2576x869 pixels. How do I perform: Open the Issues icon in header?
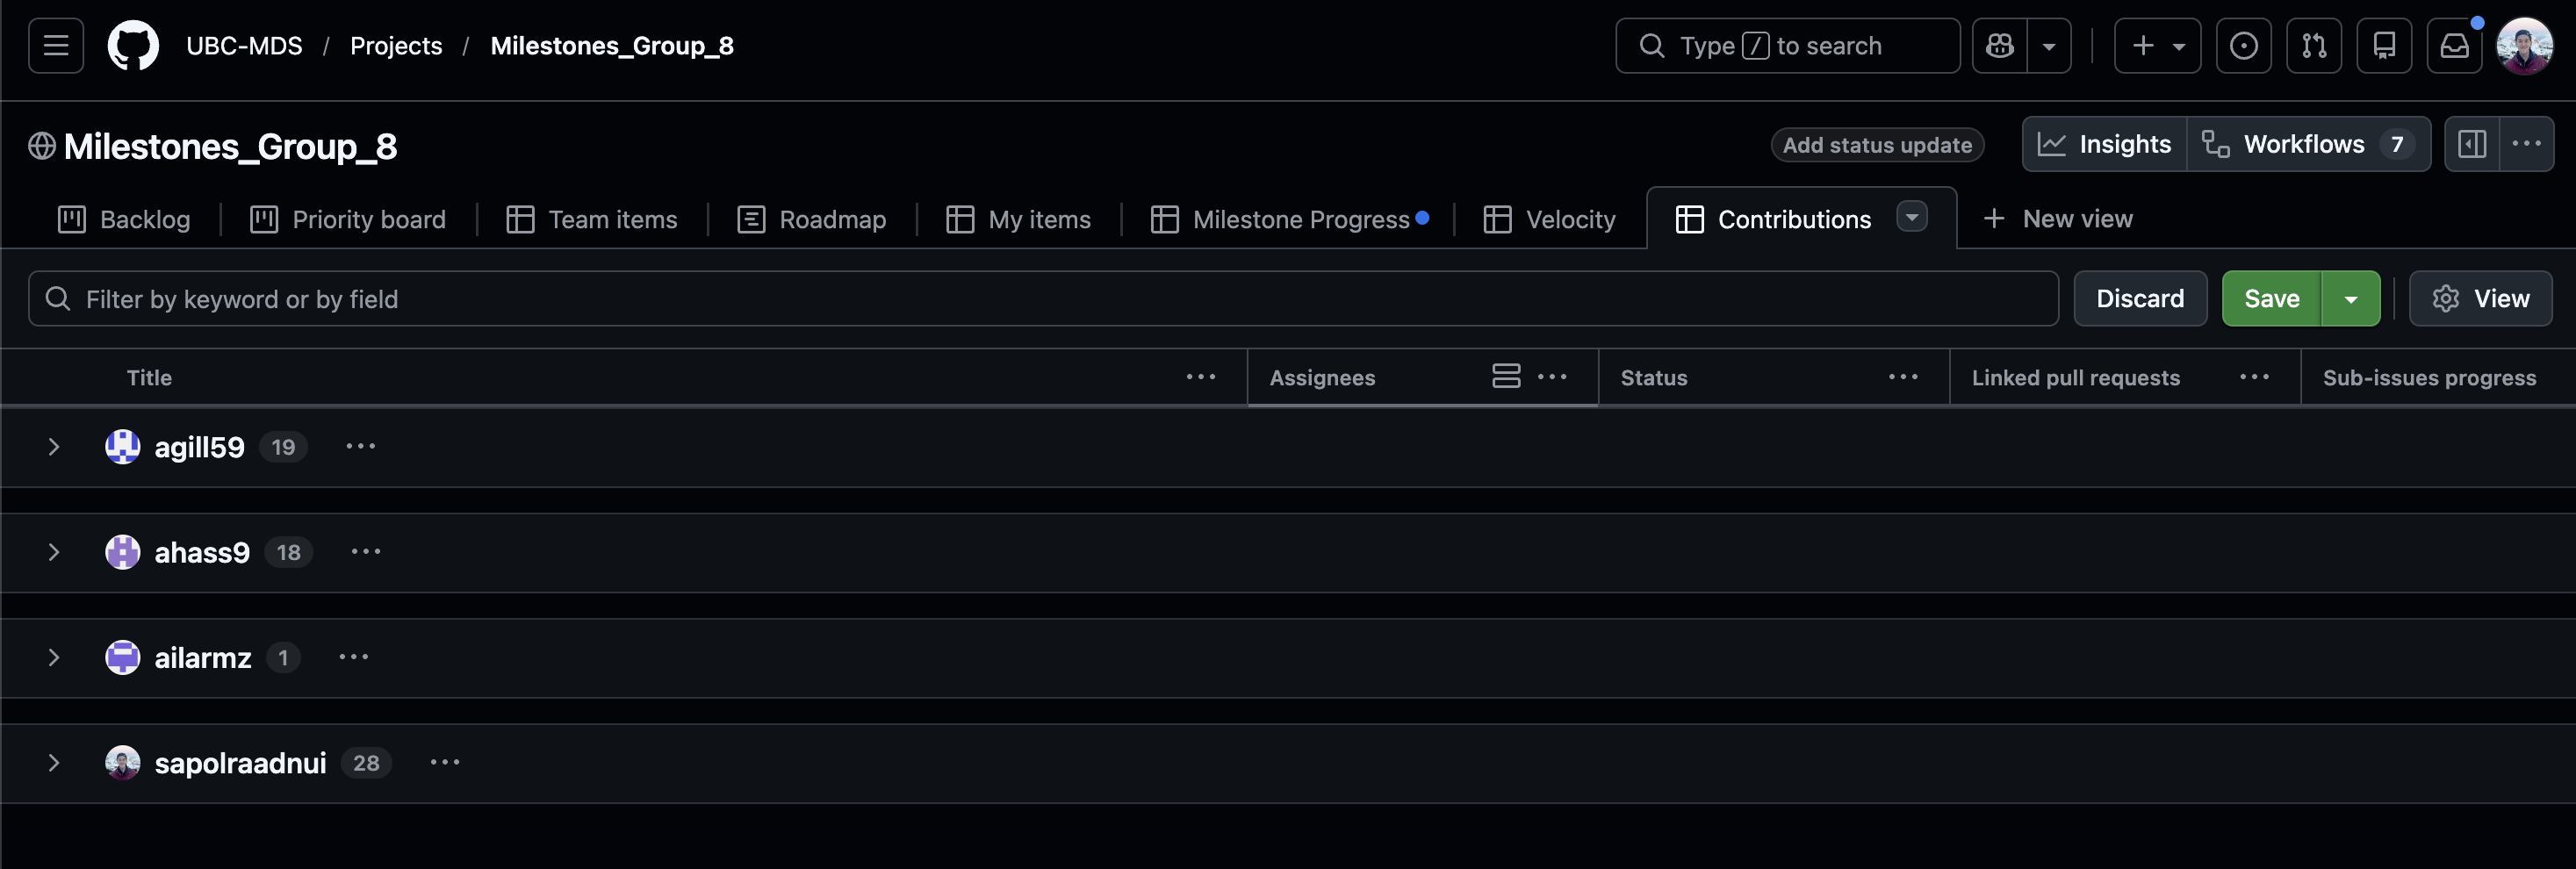coord(2243,46)
